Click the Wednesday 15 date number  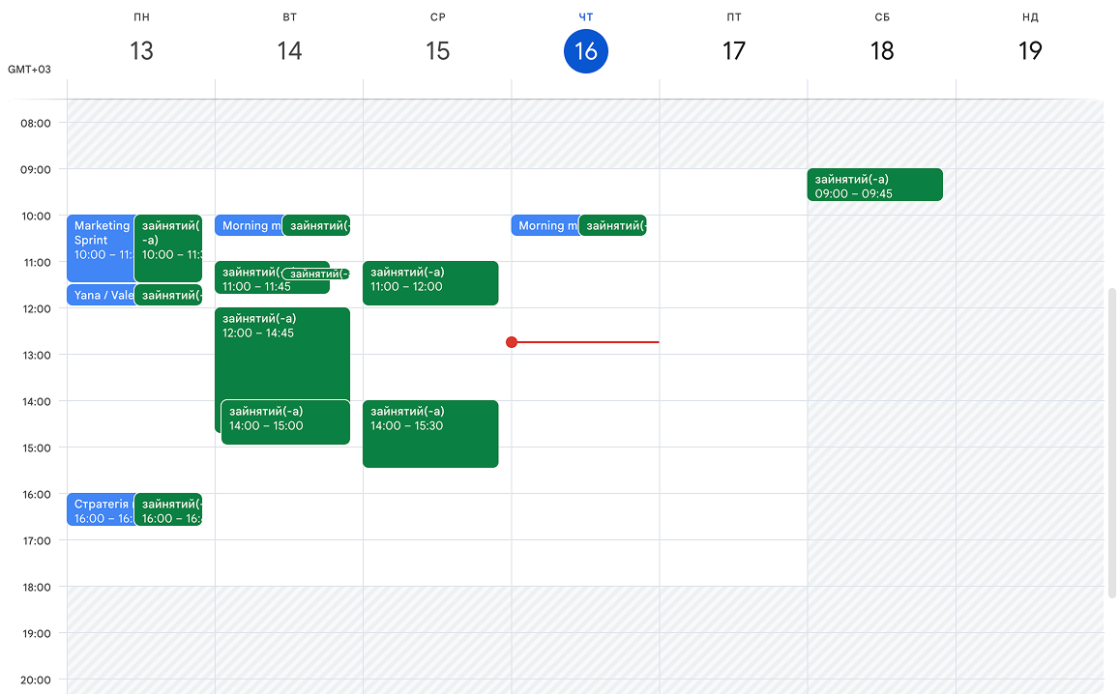tap(437, 51)
